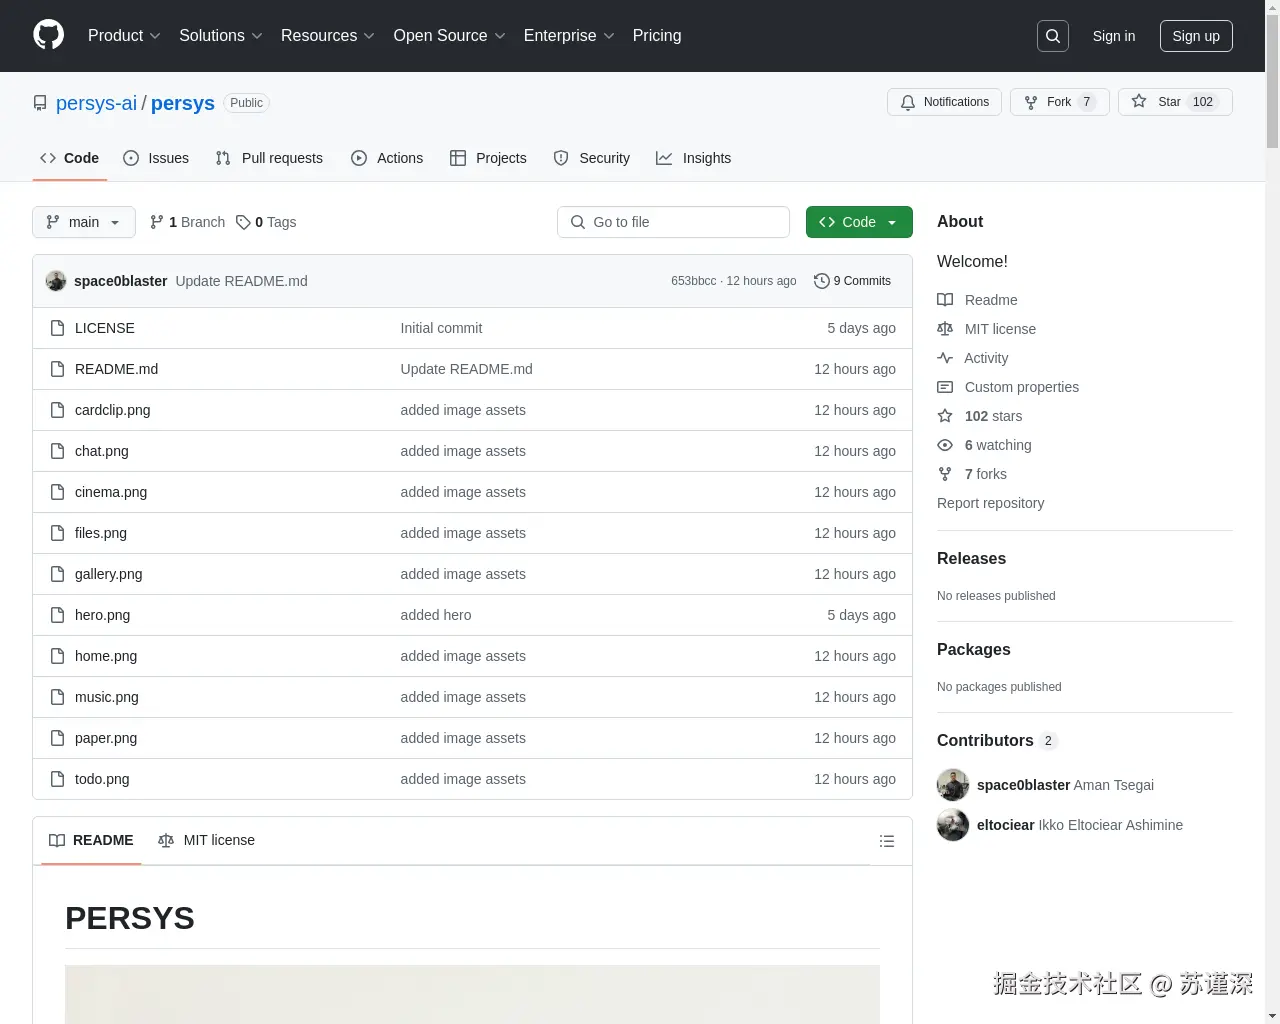Click the fork icon in the Fork button
This screenshot has width=1280, height=1024.
[1031, 102]
